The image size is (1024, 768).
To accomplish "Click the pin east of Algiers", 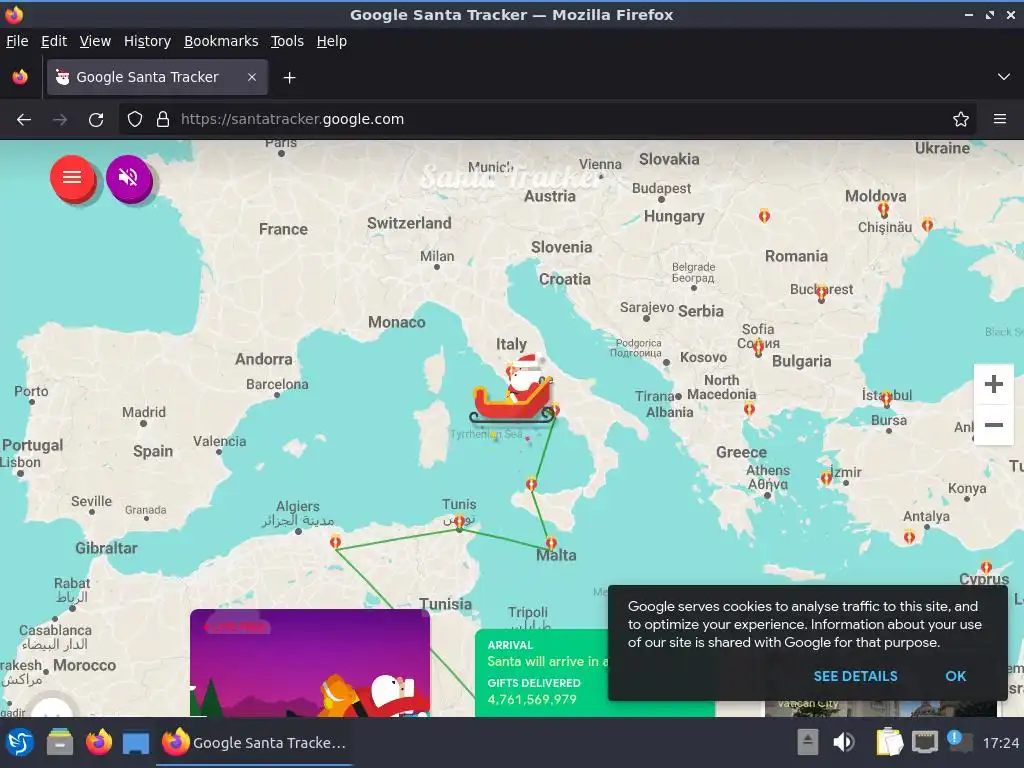I will point(336,542).
